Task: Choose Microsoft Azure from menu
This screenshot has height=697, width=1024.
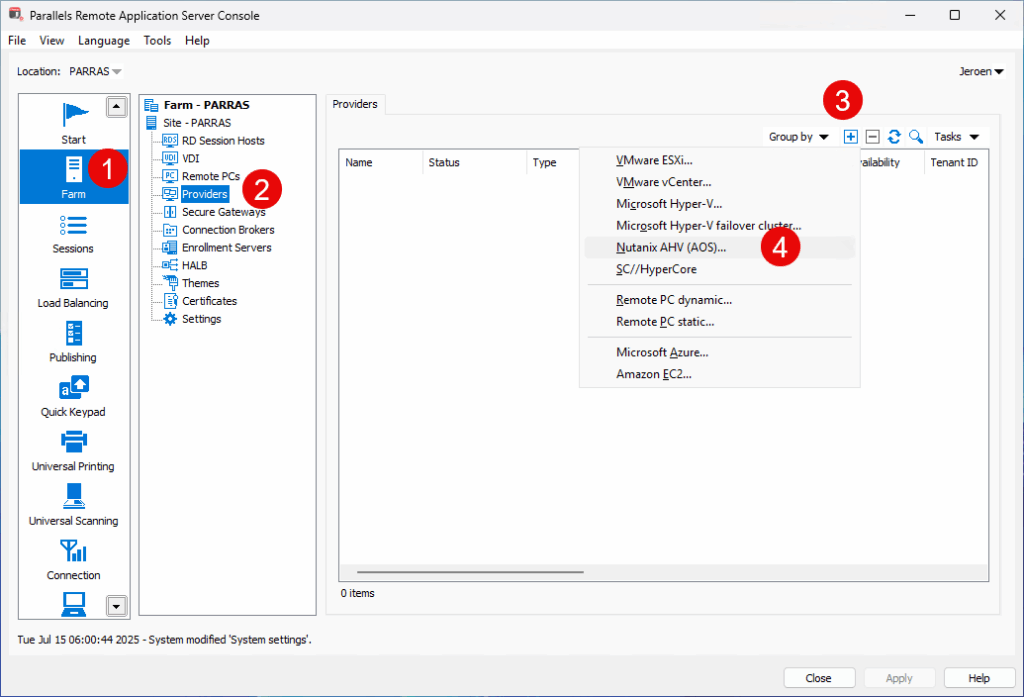Action: point(720,352)
